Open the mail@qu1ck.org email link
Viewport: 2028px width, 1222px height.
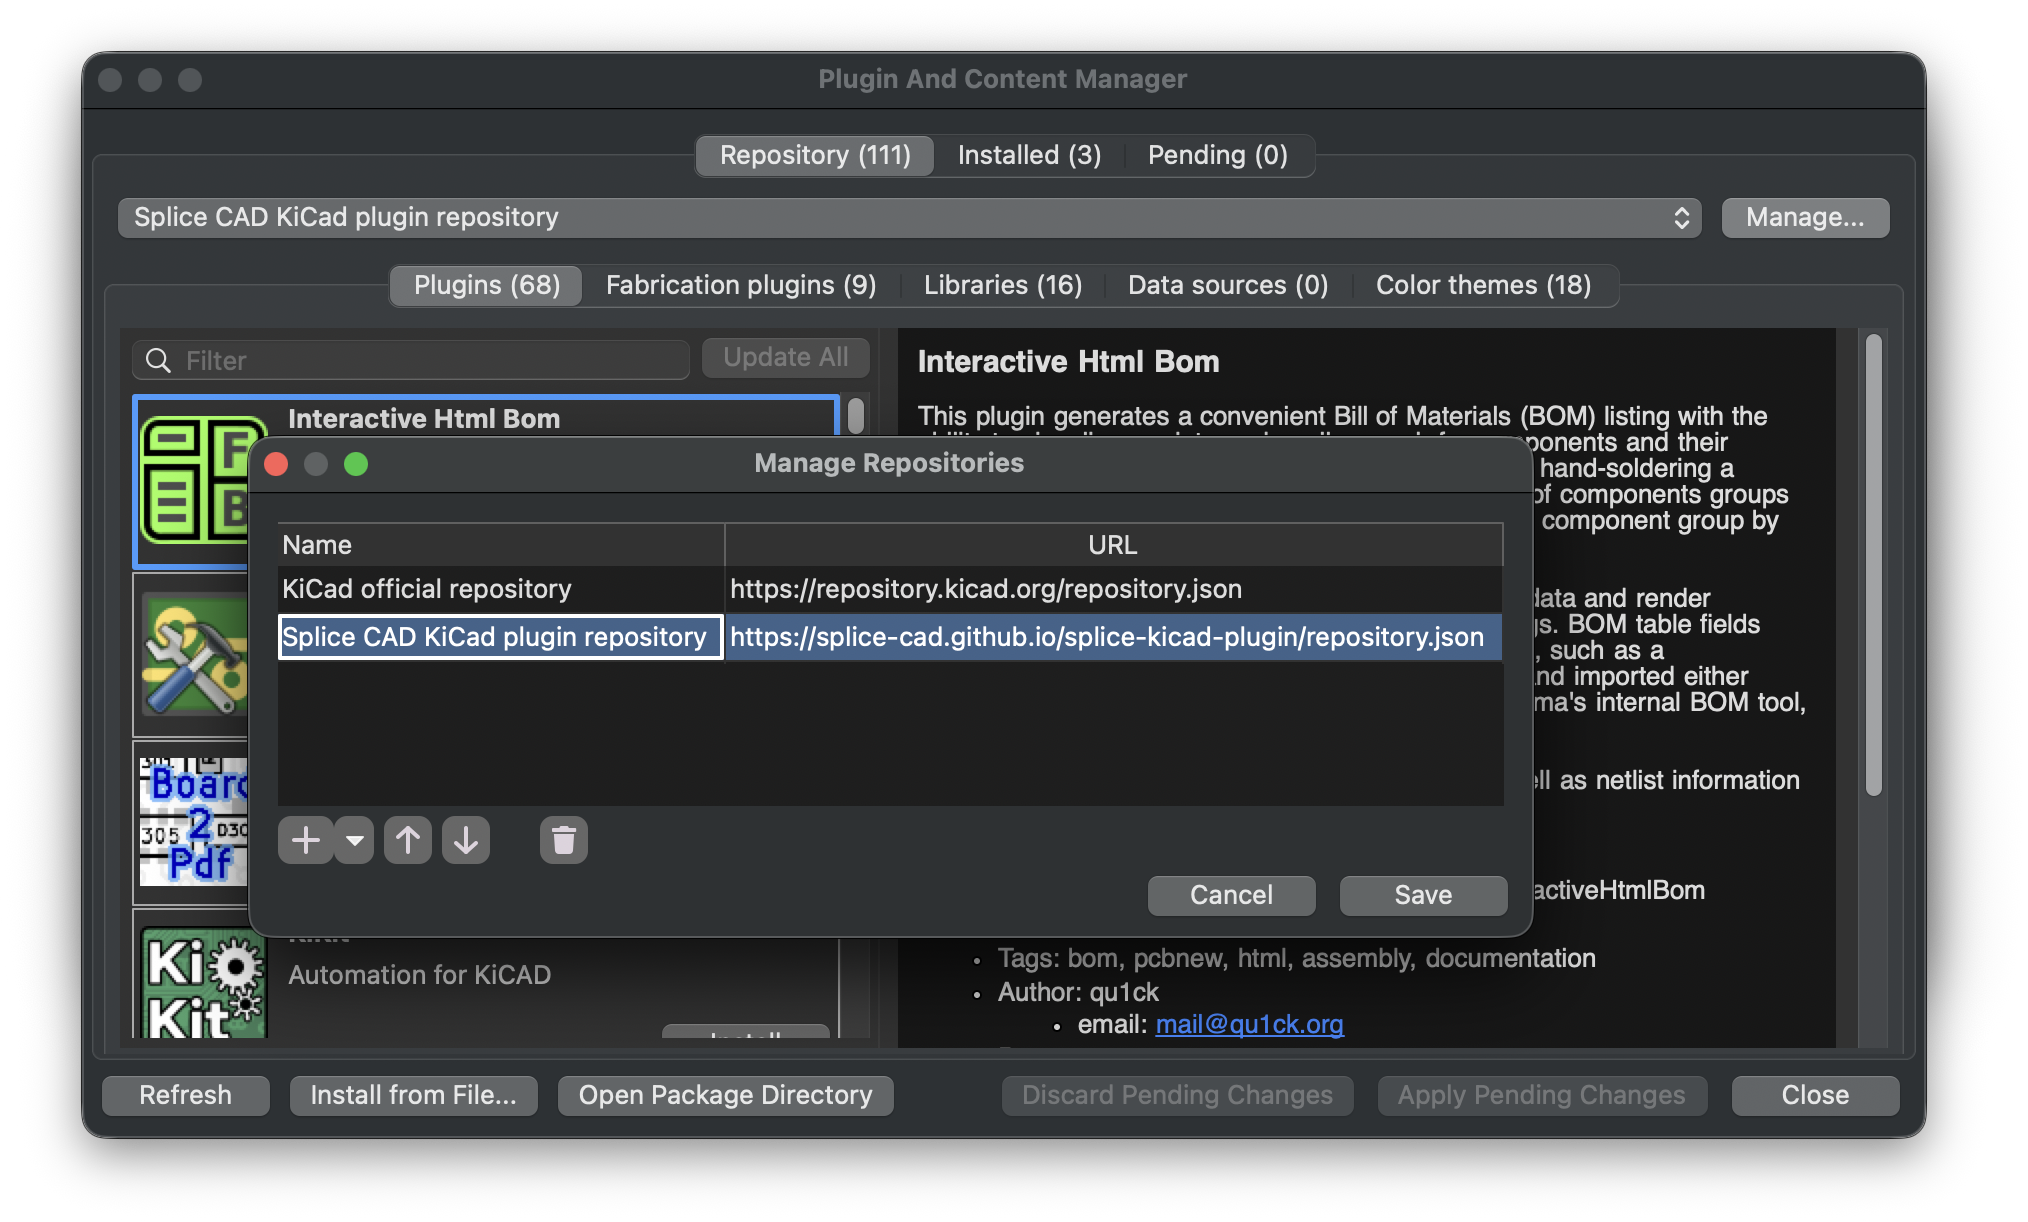pyautogui.click(x=1249, y=1025)
